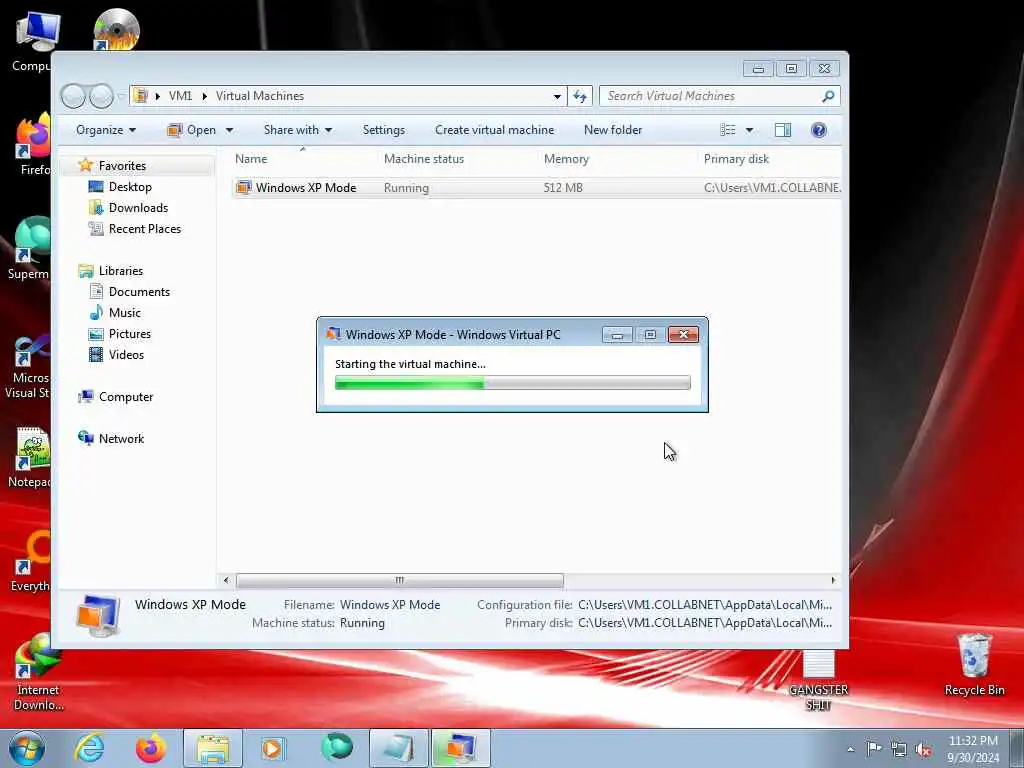The image size is (1024, 768).
Task: Click Windows XP Mode row icon
Action: [244, 187]
